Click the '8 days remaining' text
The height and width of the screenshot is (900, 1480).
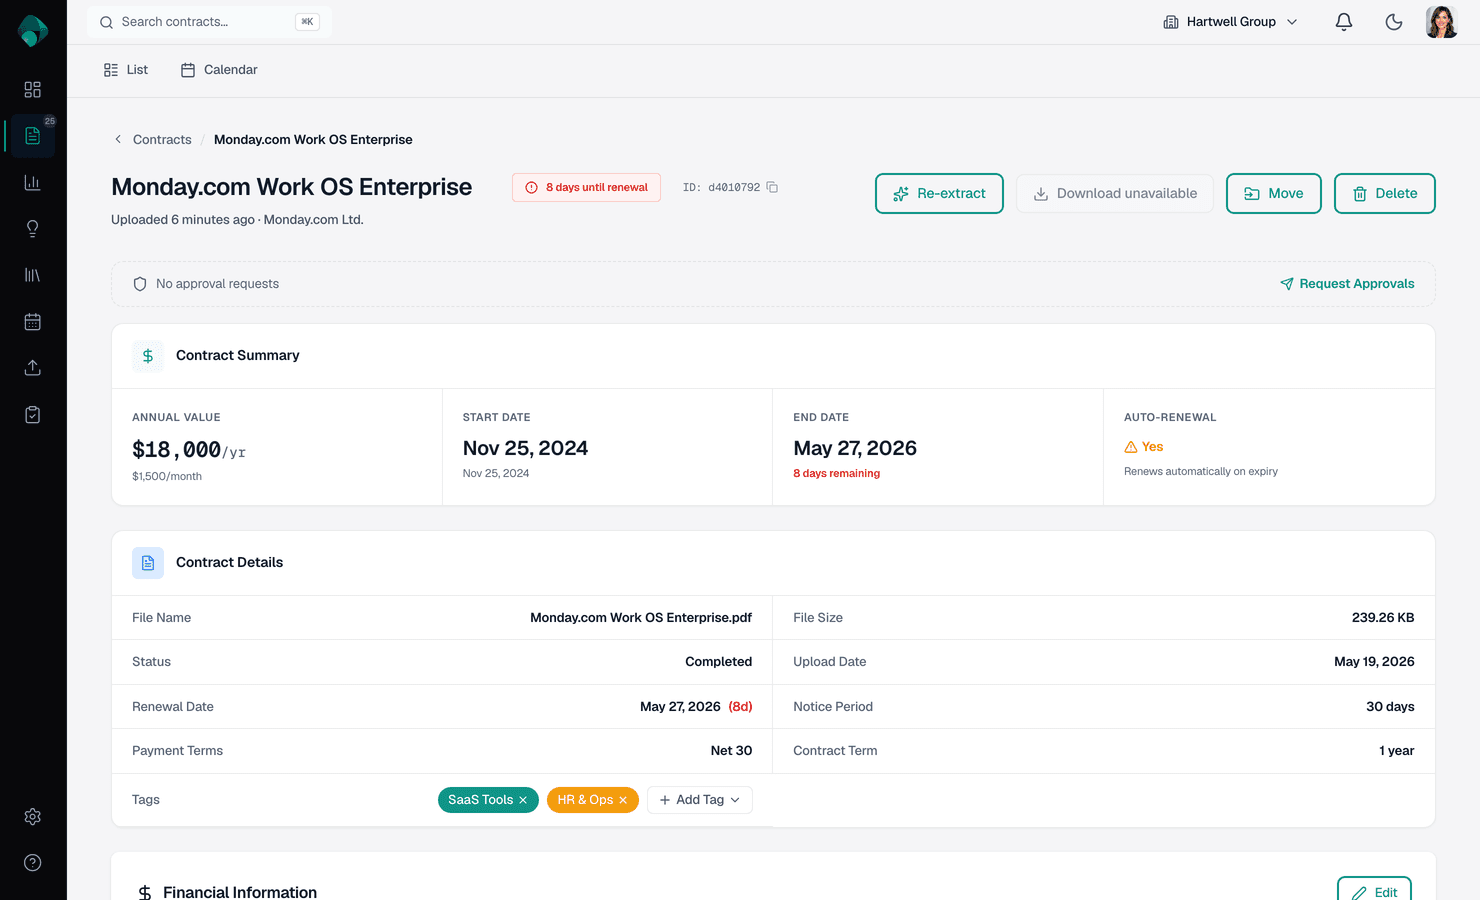coord(837,474)
